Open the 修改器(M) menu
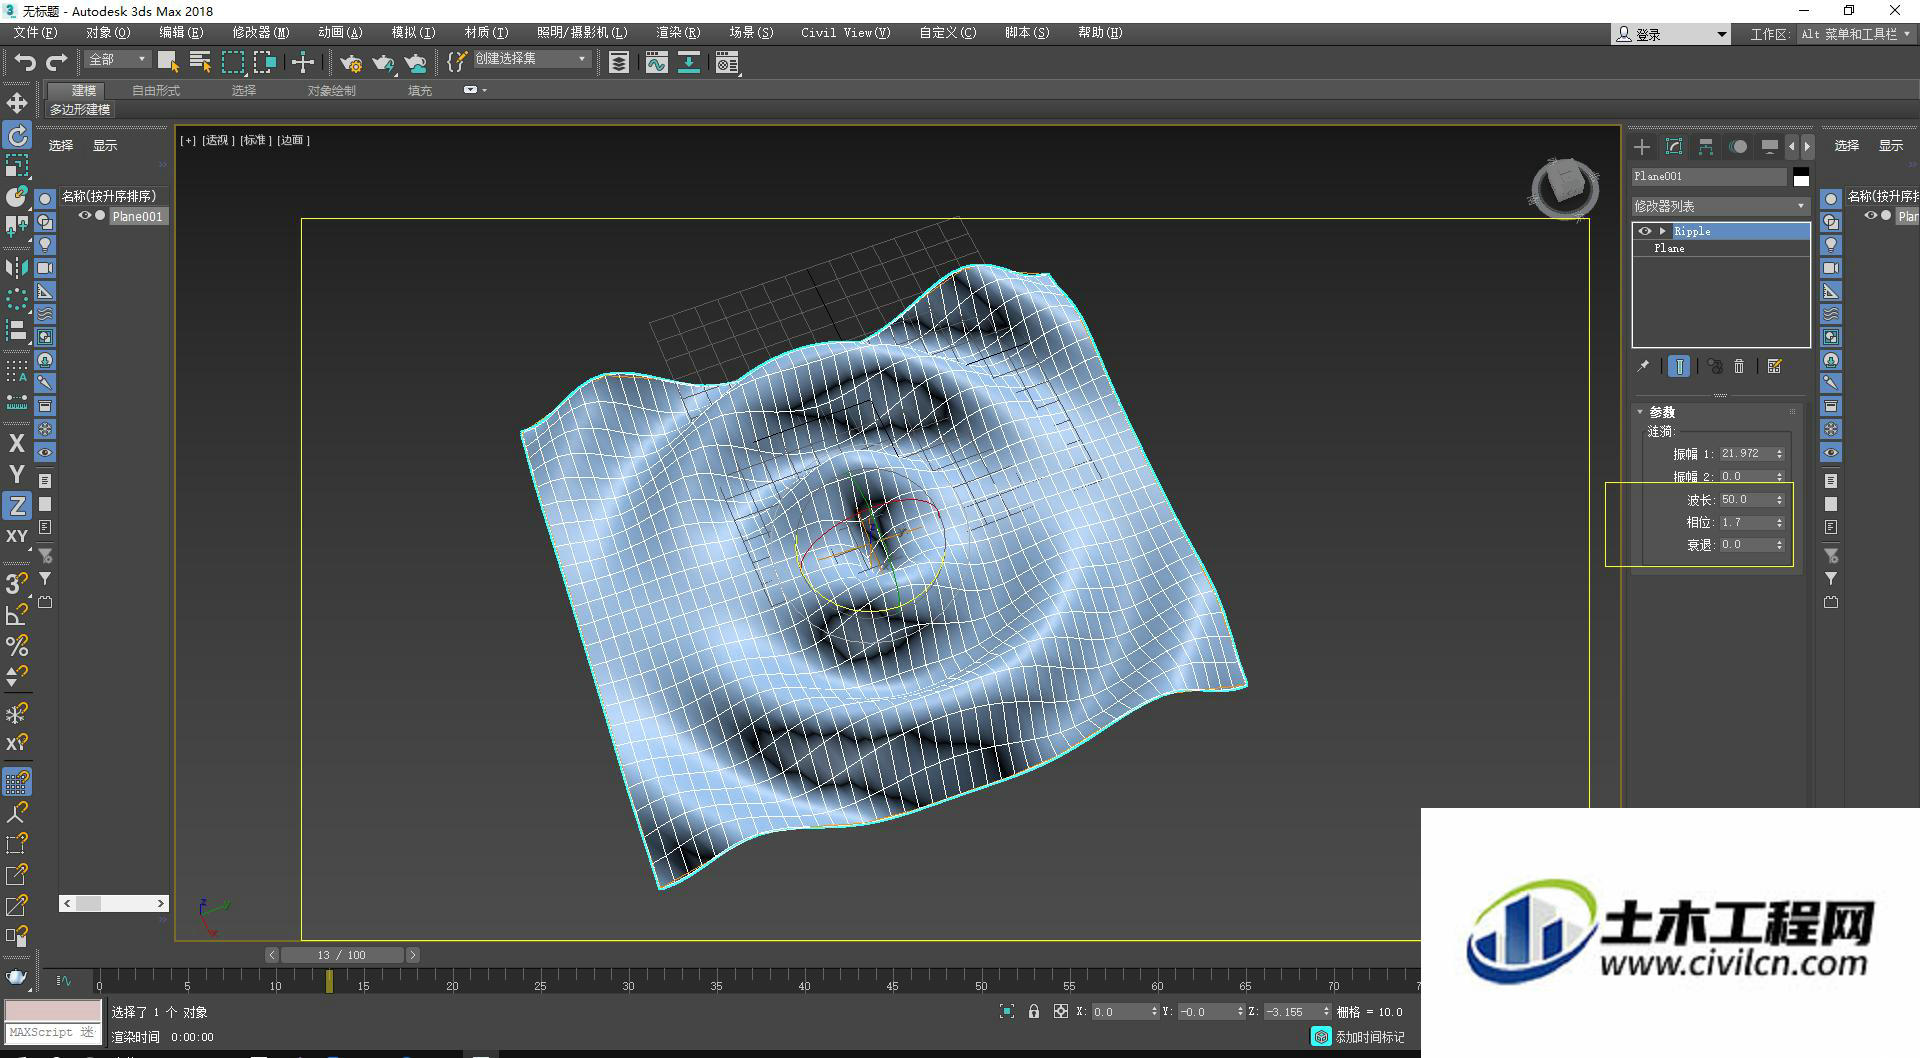The image size is (1920, 1058). click(x=260, y=33)
